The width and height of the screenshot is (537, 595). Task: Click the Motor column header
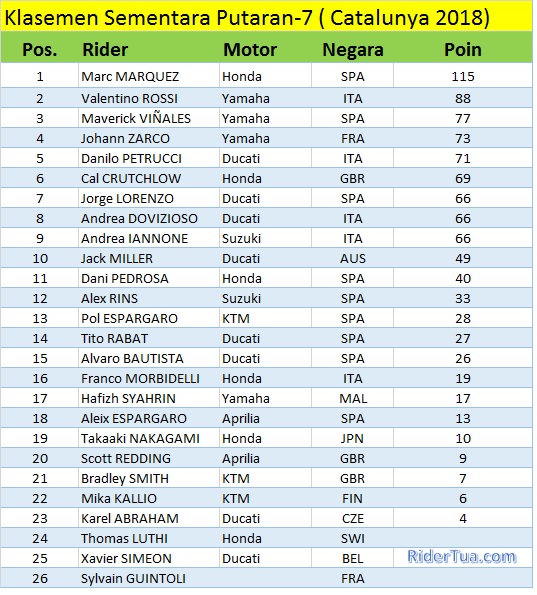tap(250, 50)
